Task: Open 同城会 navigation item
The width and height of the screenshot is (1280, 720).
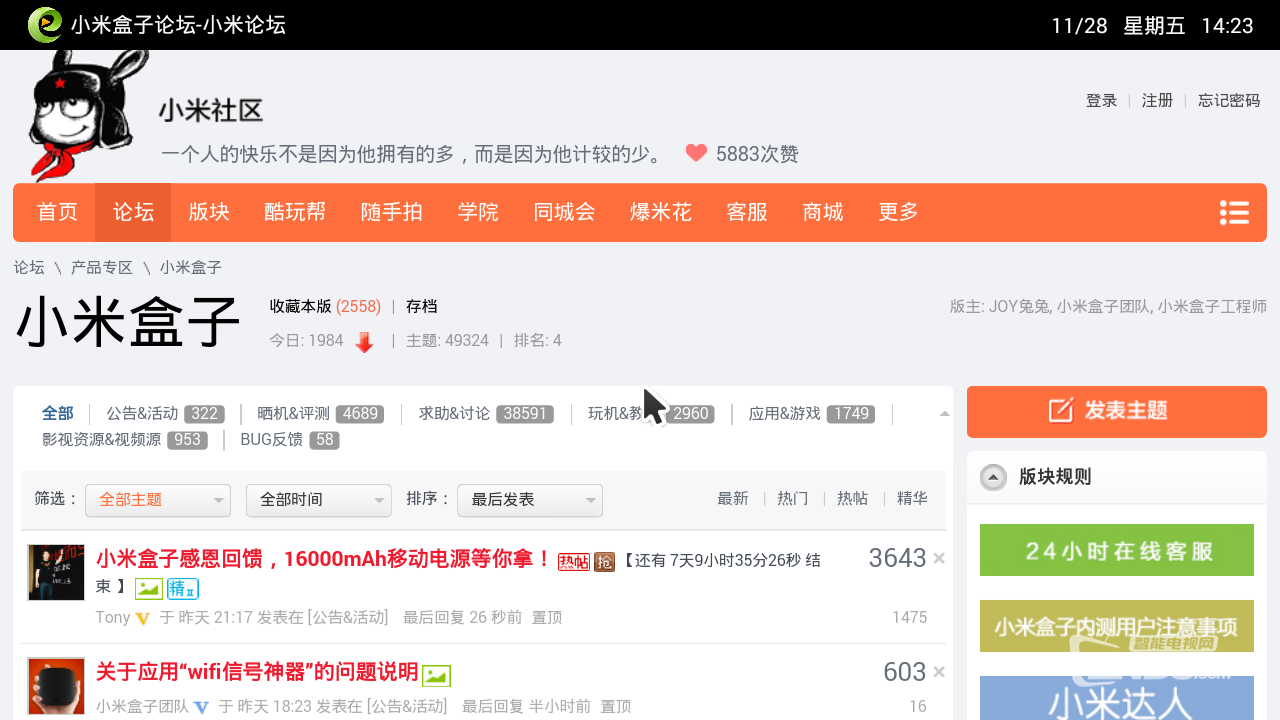Action: click(x=564, y=212)
